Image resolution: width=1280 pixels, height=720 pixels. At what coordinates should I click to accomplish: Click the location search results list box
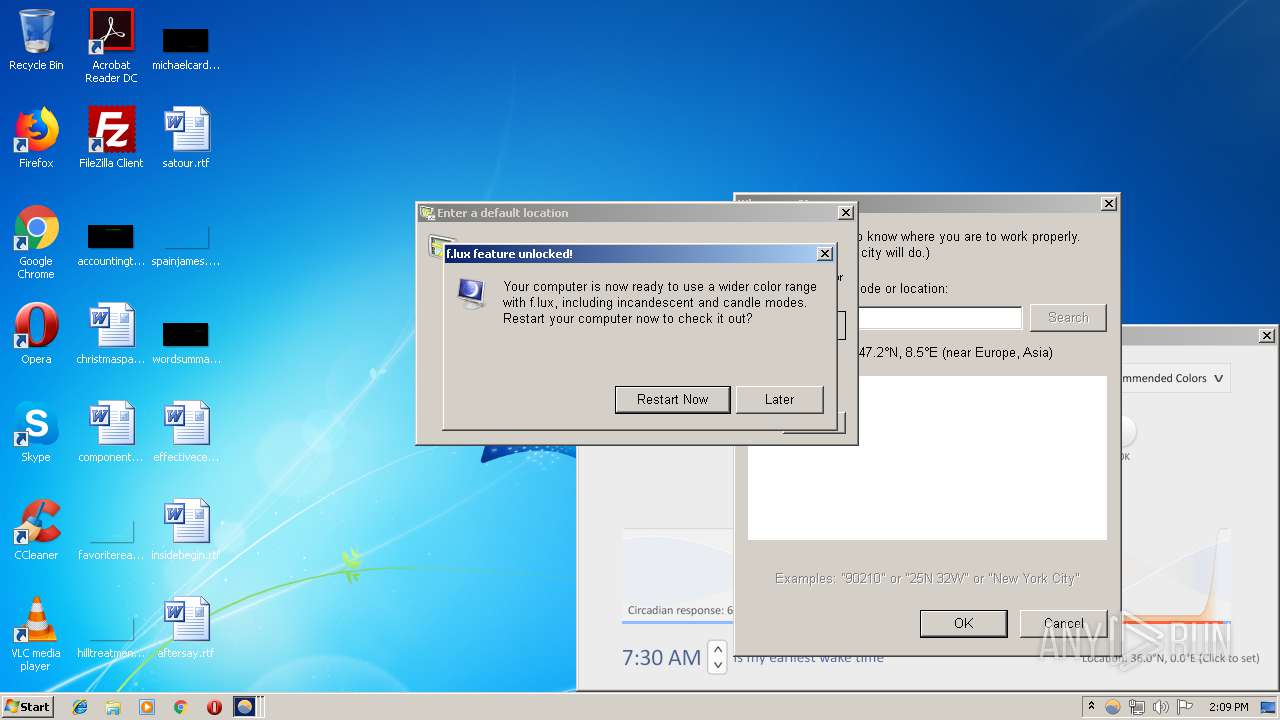[927, 458]
